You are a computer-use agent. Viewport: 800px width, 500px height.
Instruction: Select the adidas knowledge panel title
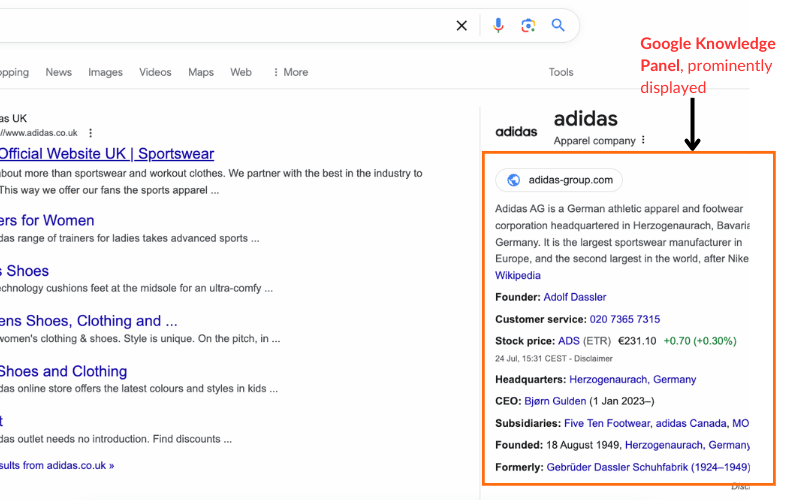[x=586, y=119]
